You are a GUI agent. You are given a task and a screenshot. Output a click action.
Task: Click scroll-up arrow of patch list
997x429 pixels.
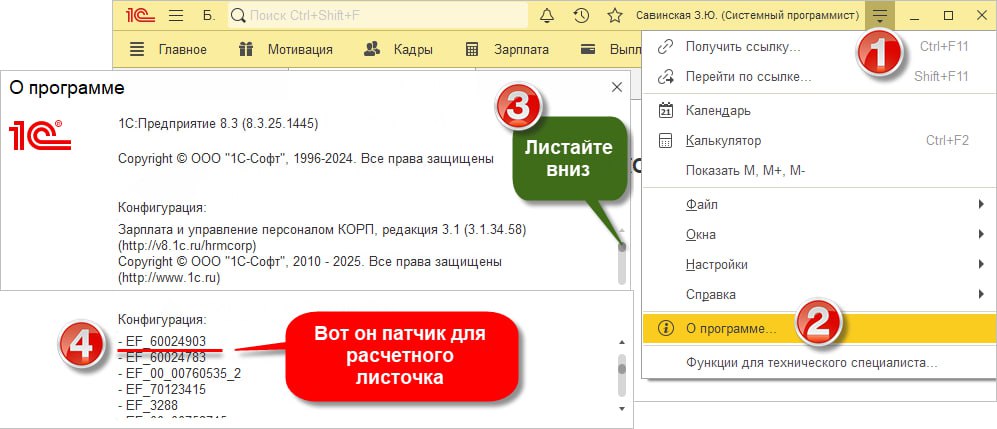pos(622,343)
